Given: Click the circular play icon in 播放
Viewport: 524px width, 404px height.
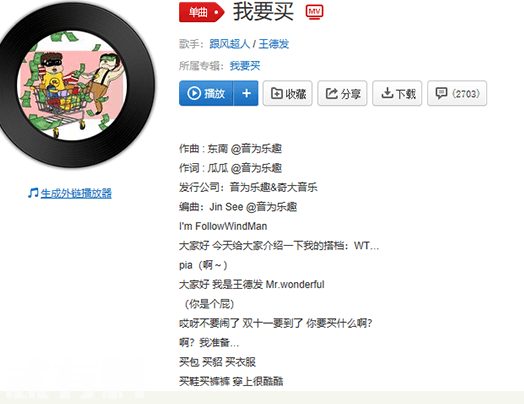Looking at the screenshot, I should [x=194, y=93].
